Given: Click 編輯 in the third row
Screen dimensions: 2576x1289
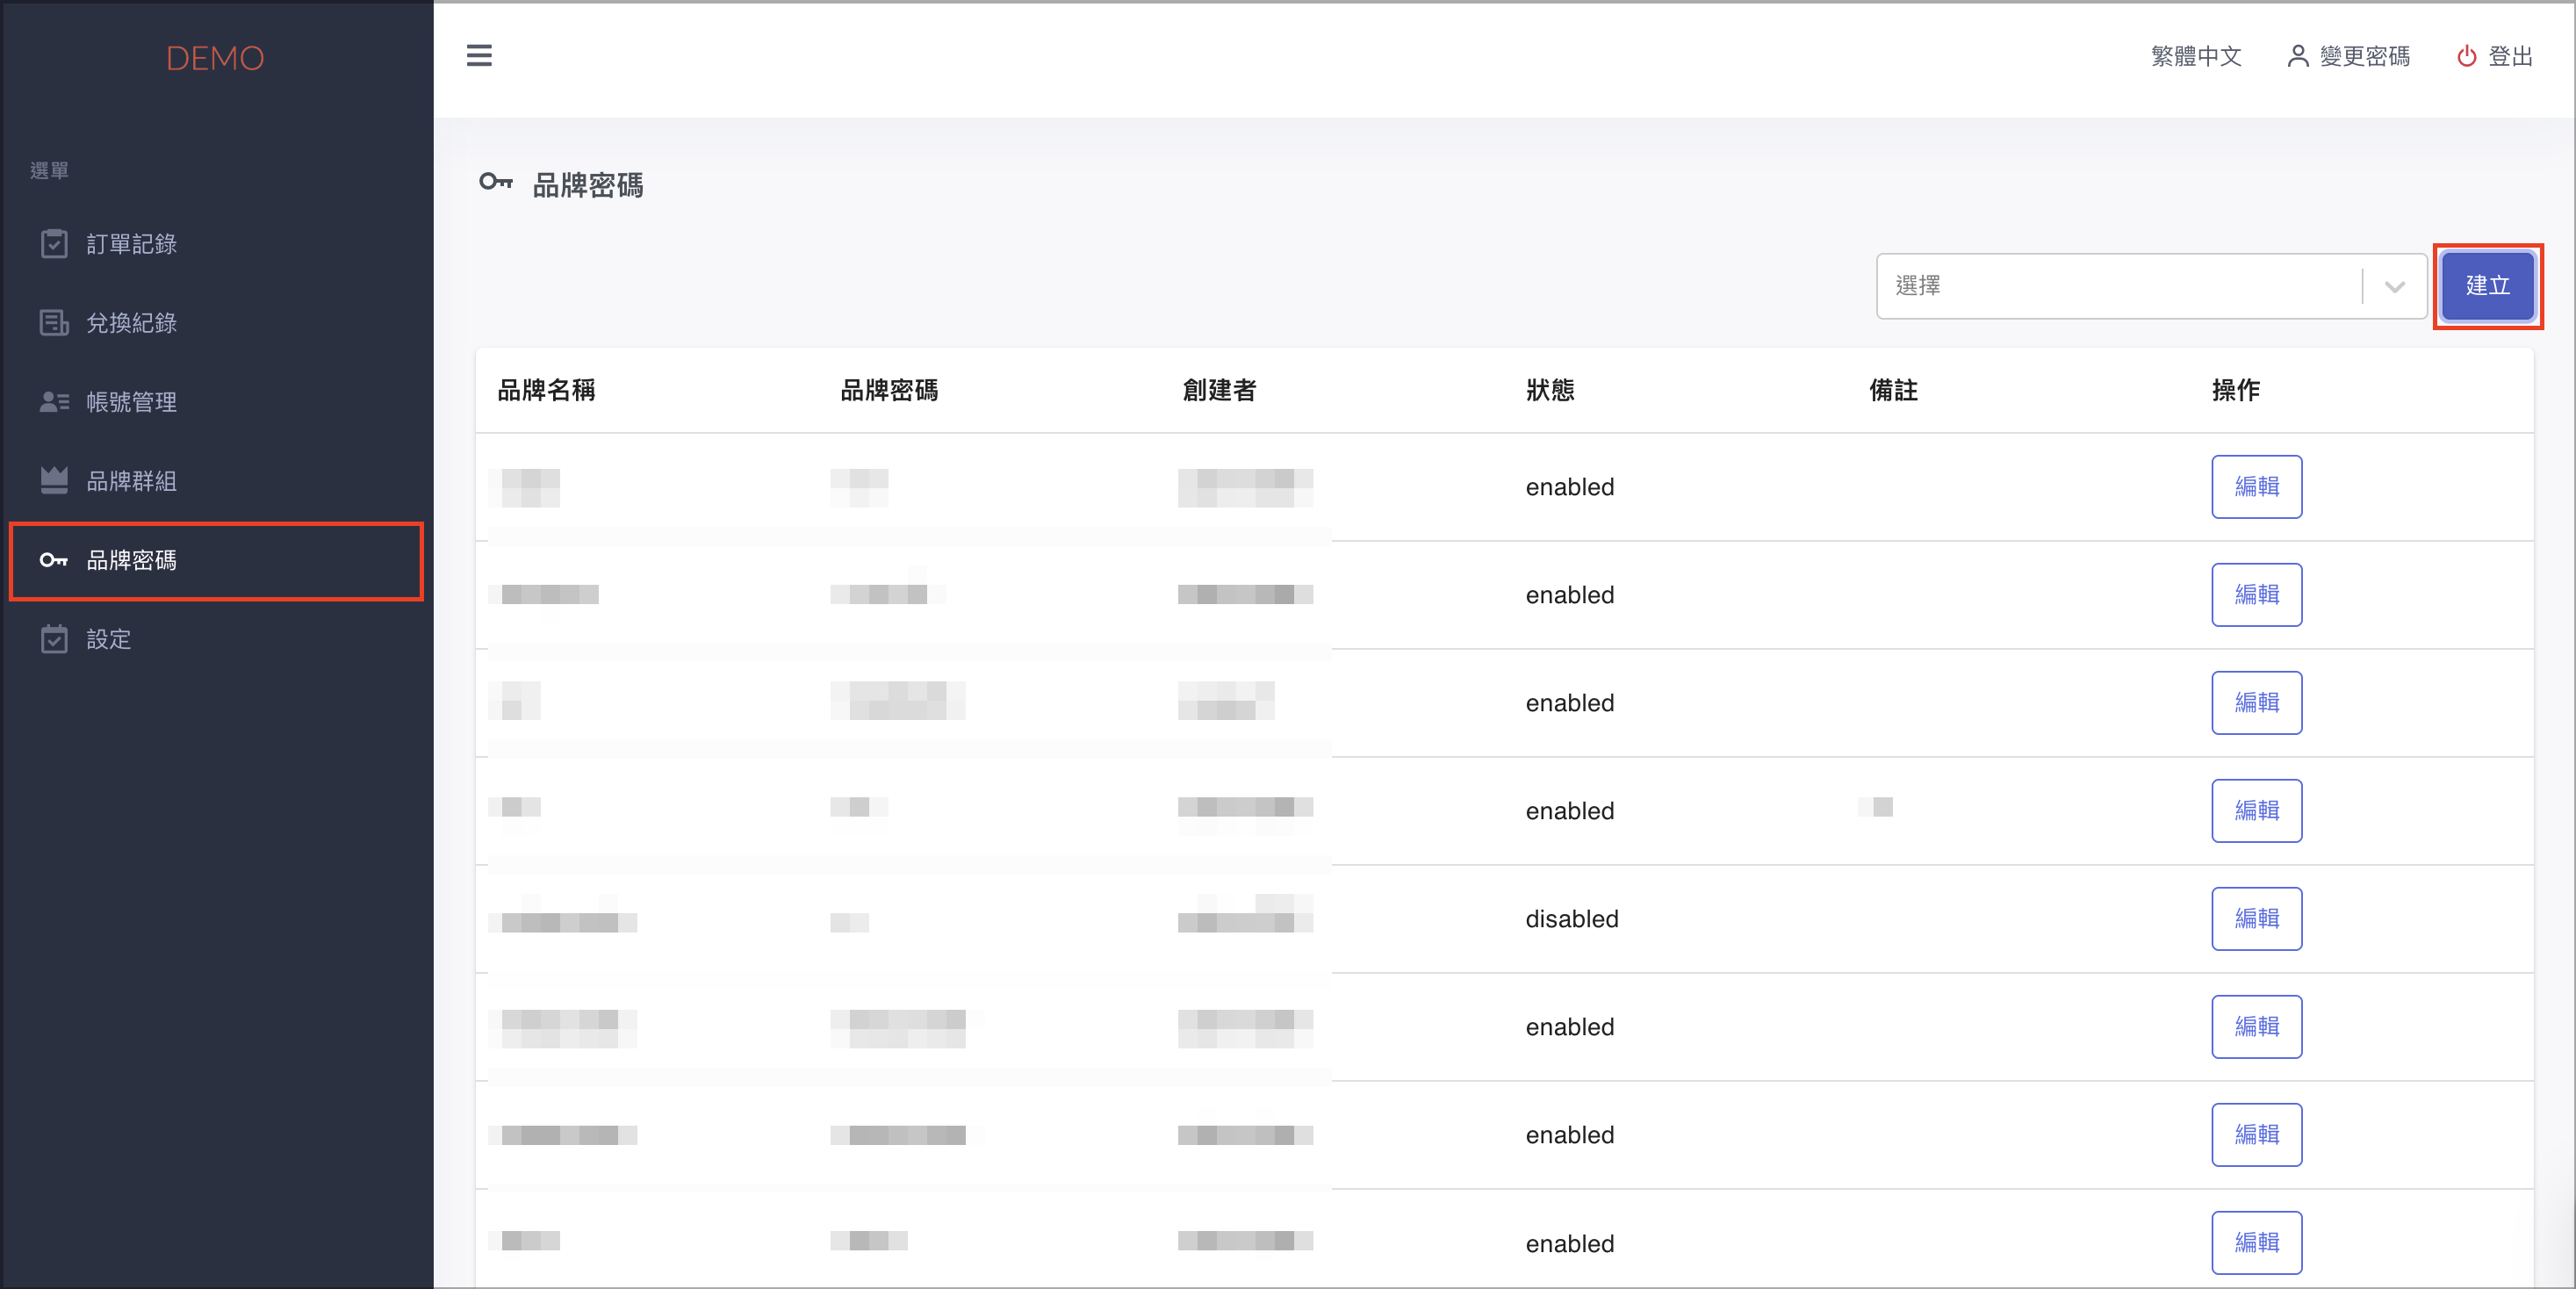Looking at the screenshot, I should coord(2256,703).
